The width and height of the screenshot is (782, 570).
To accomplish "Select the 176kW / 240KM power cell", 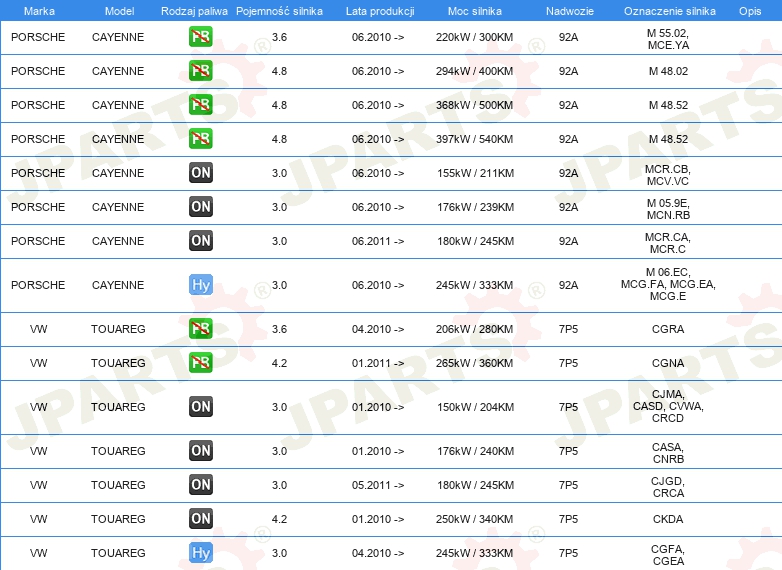I will tap(475, 451).
